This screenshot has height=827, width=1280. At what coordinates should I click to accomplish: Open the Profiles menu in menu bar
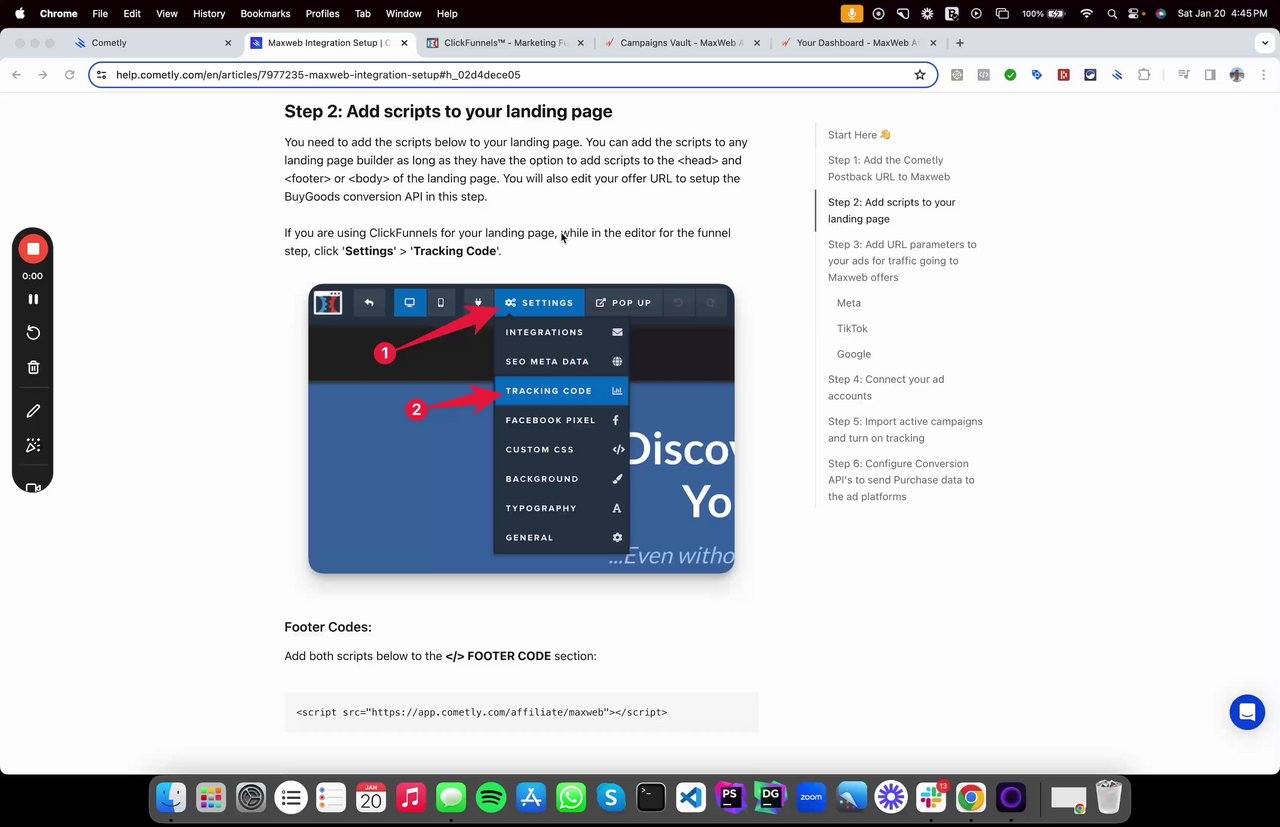click(x=322, y=13)
